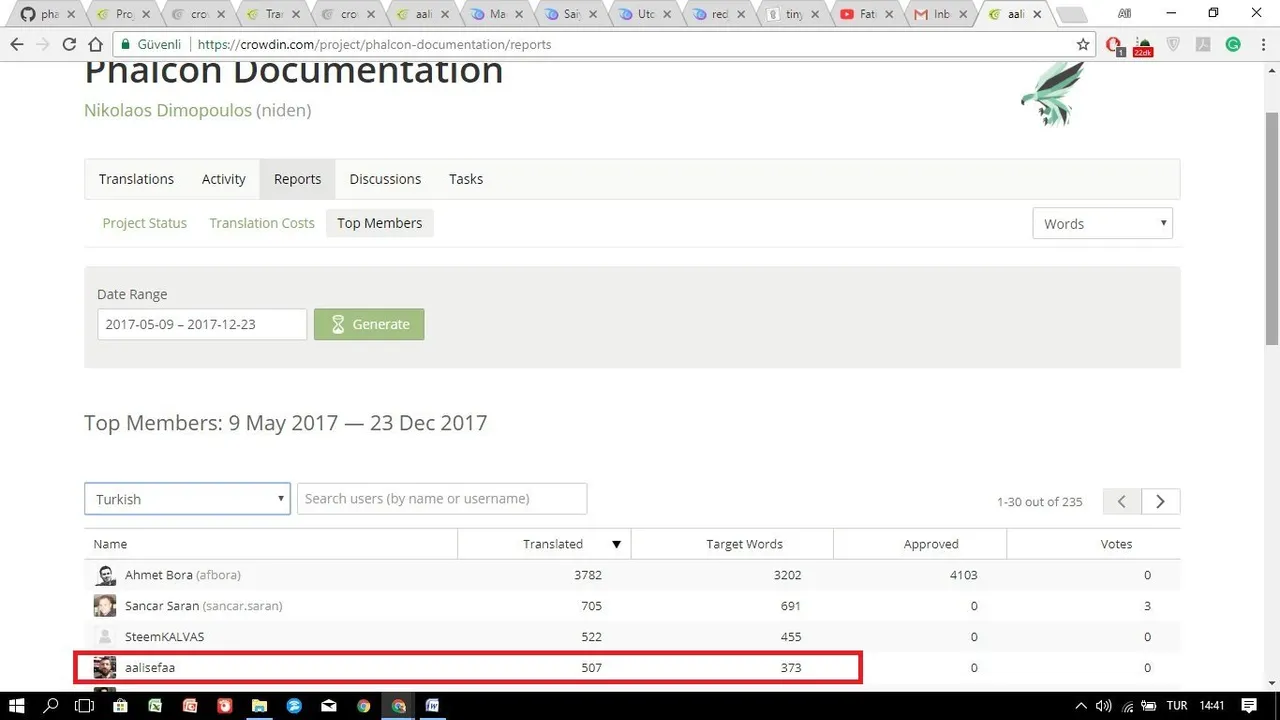Open Action Center notifications icon
The width and height of the screenshot is (1280, 720).
[1249, 706]
